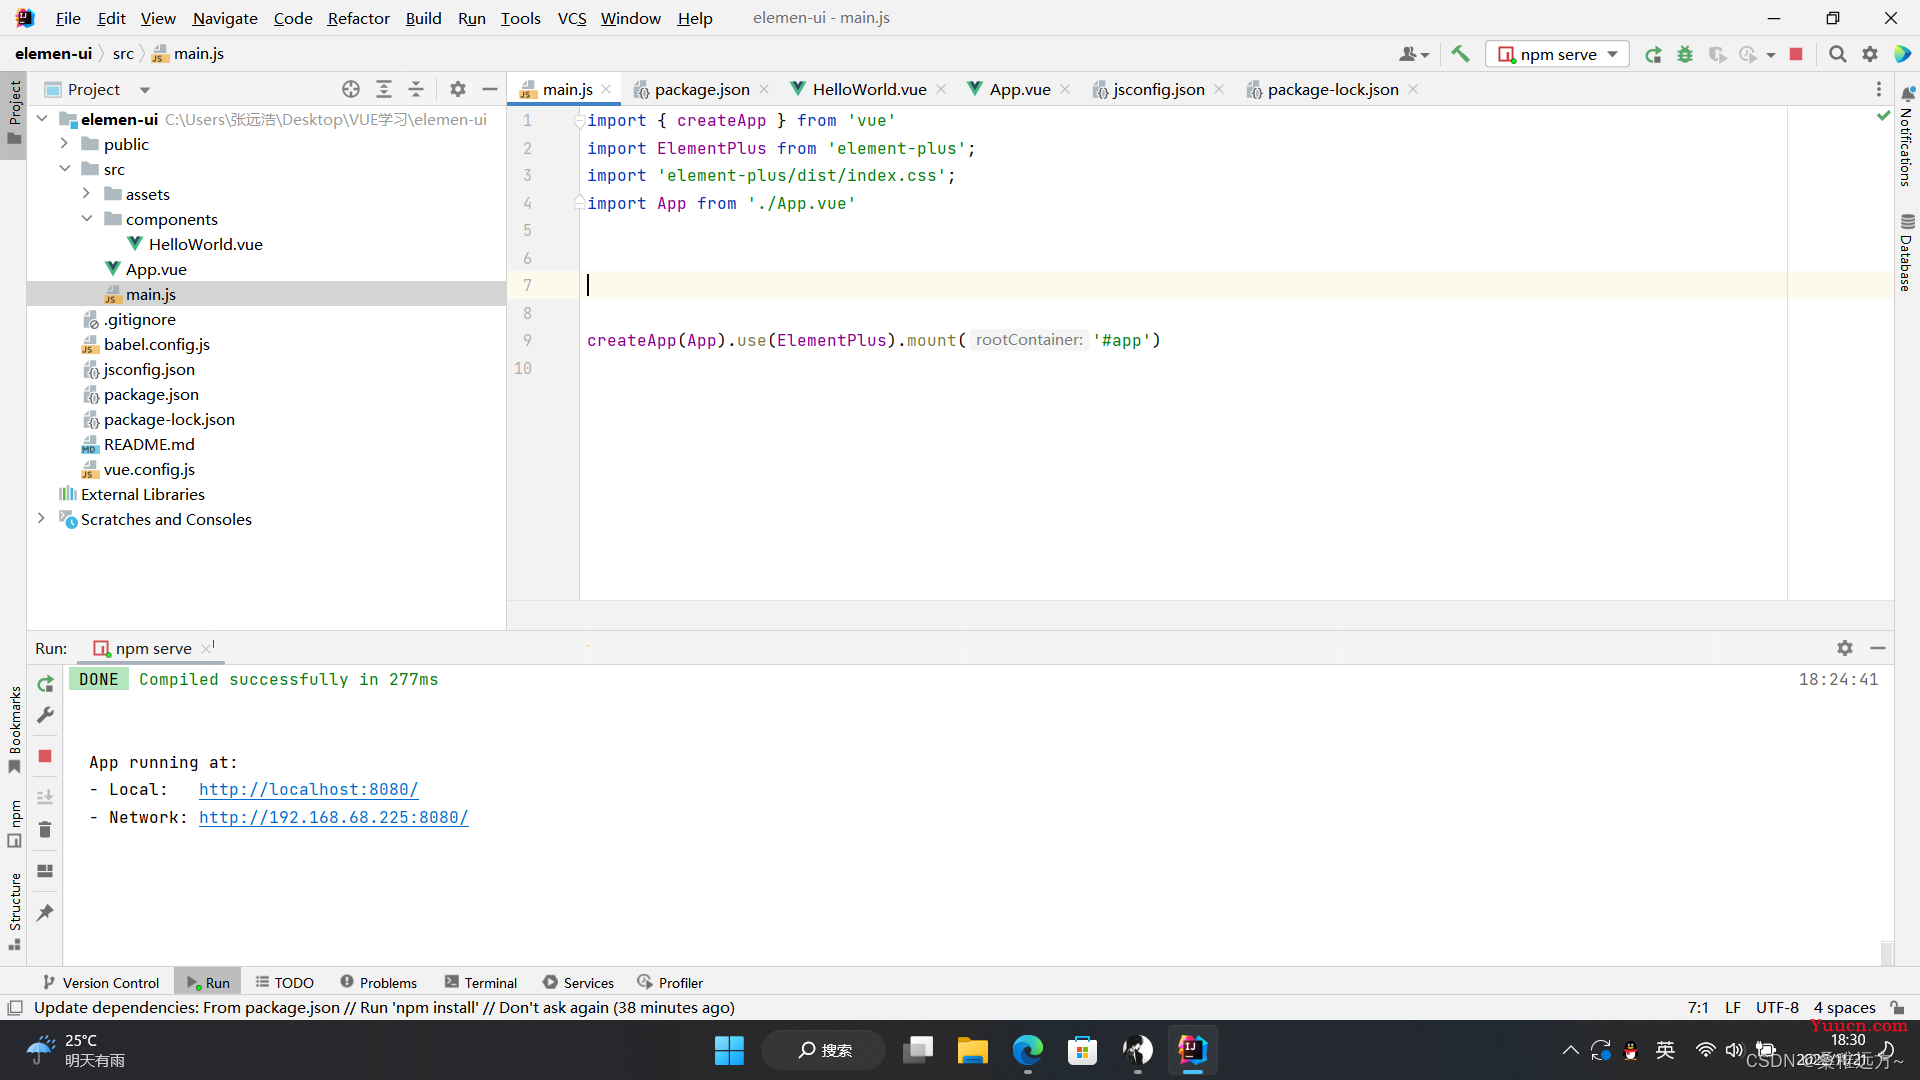Open Version Control tool window
Screen dimensions: 1920x1080
101,982
